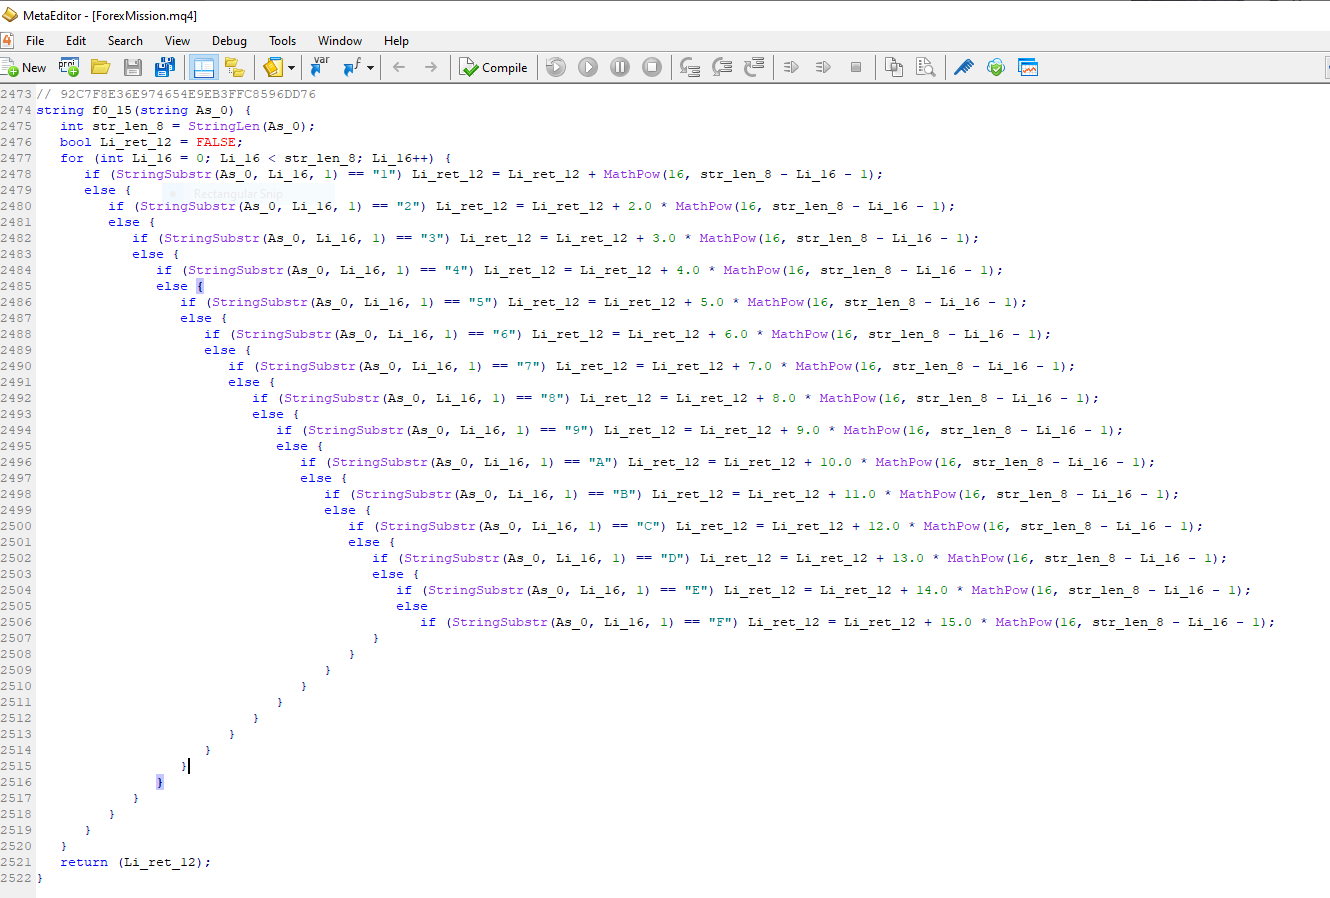
Task: Click the Find in Files icon
Action: tap(926, 67)
